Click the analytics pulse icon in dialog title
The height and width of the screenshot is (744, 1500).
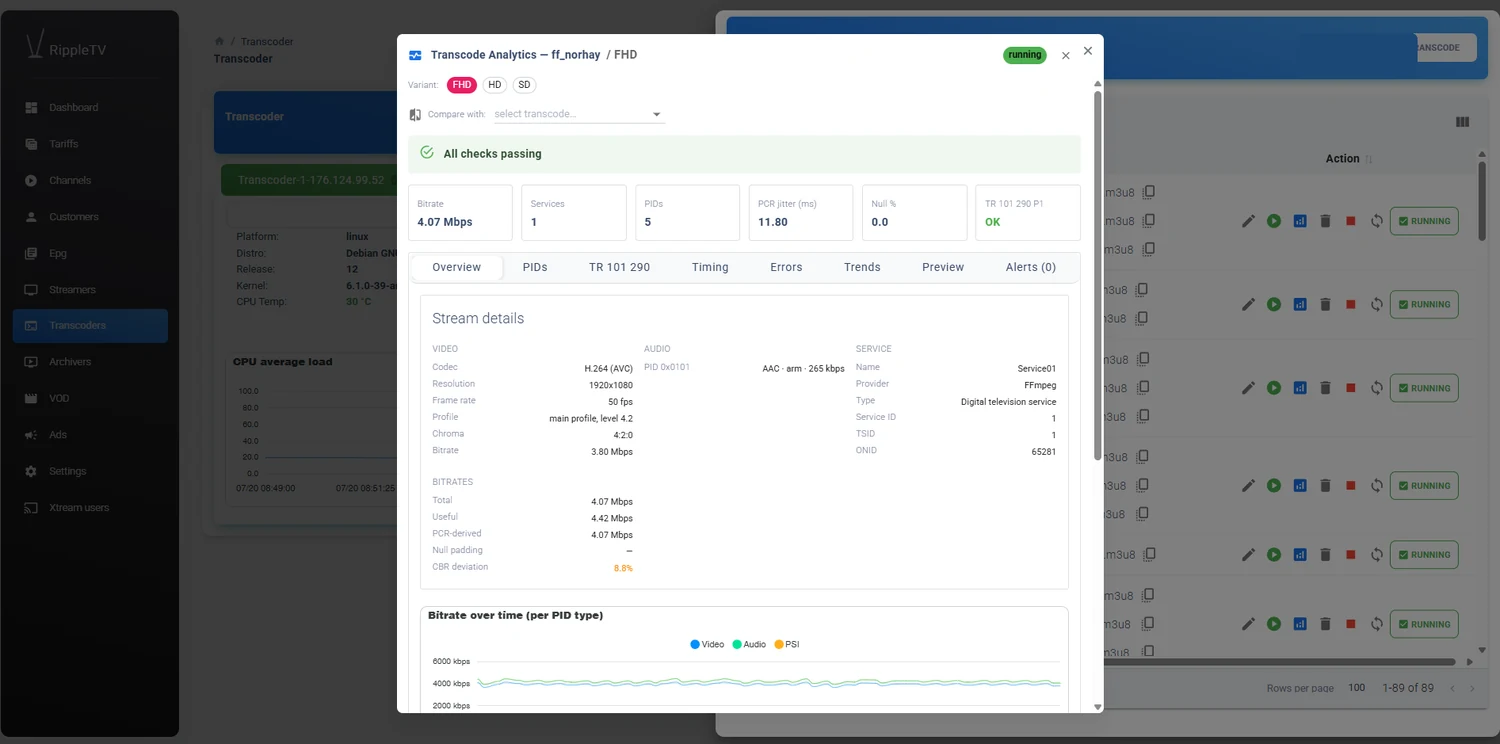[x=415, y=55]
